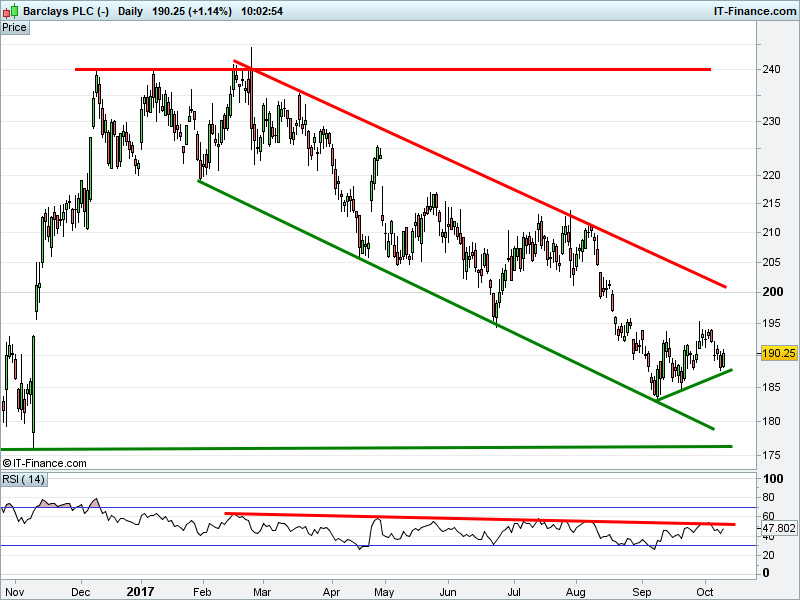Click the 180 price axis label
This screenshot has width=800, height=600.
coord(771,421)
